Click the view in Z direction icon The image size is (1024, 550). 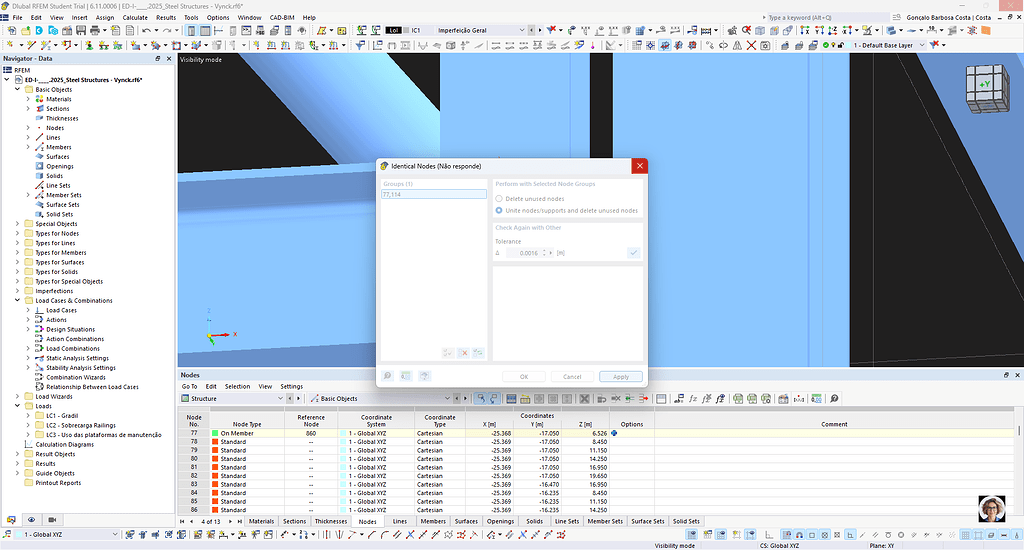click(833, 30)
